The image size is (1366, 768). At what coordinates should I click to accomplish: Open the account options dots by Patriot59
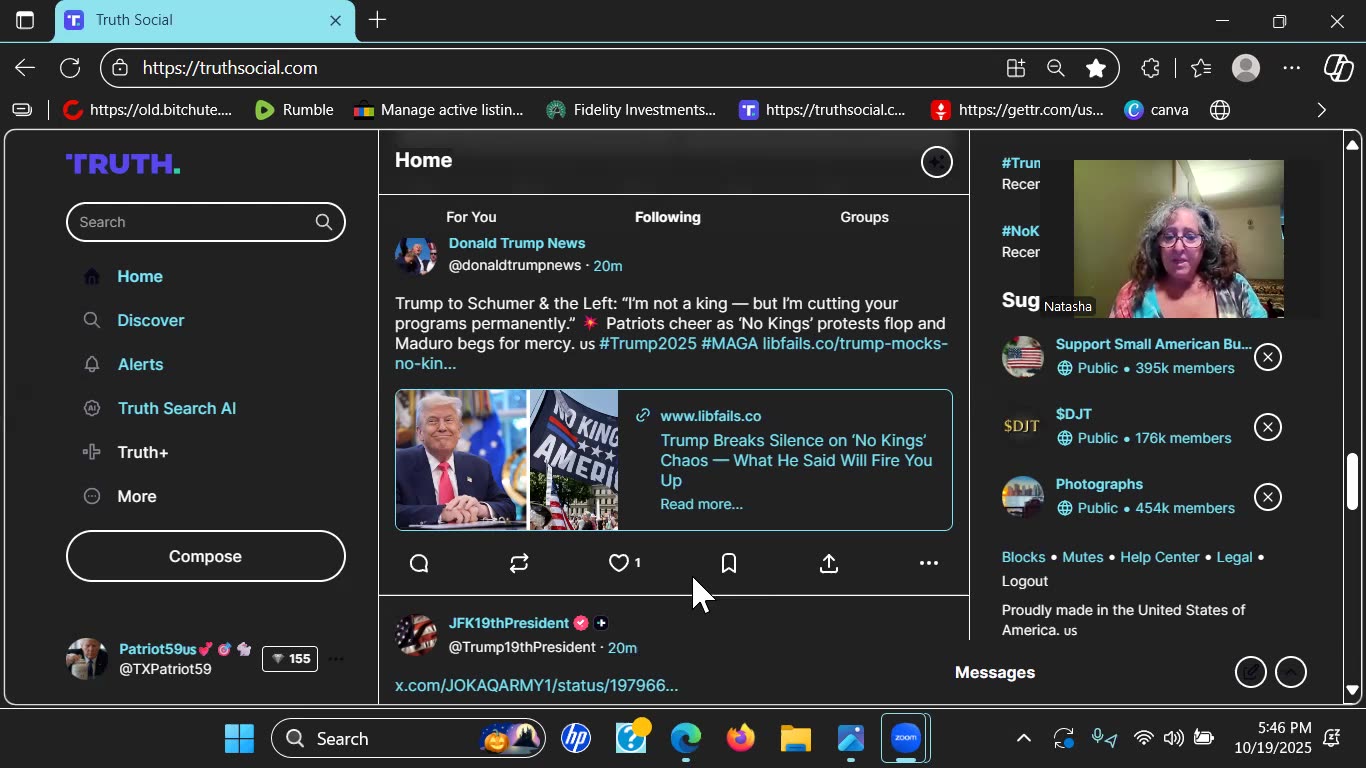click(x=336, y=659)
